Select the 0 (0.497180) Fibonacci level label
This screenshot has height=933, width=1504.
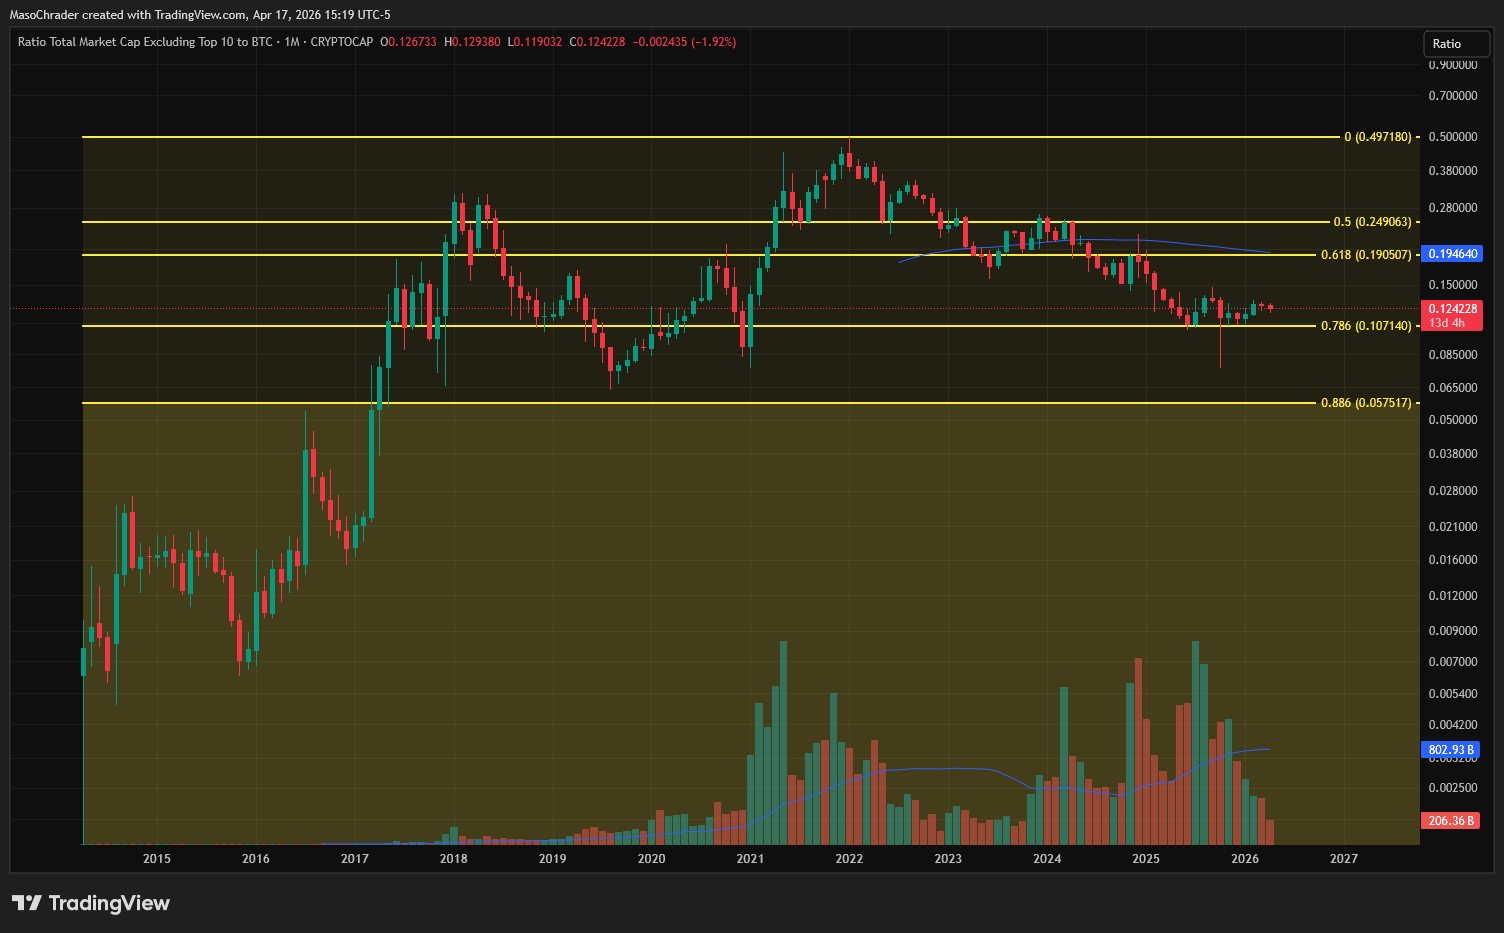1378,137
